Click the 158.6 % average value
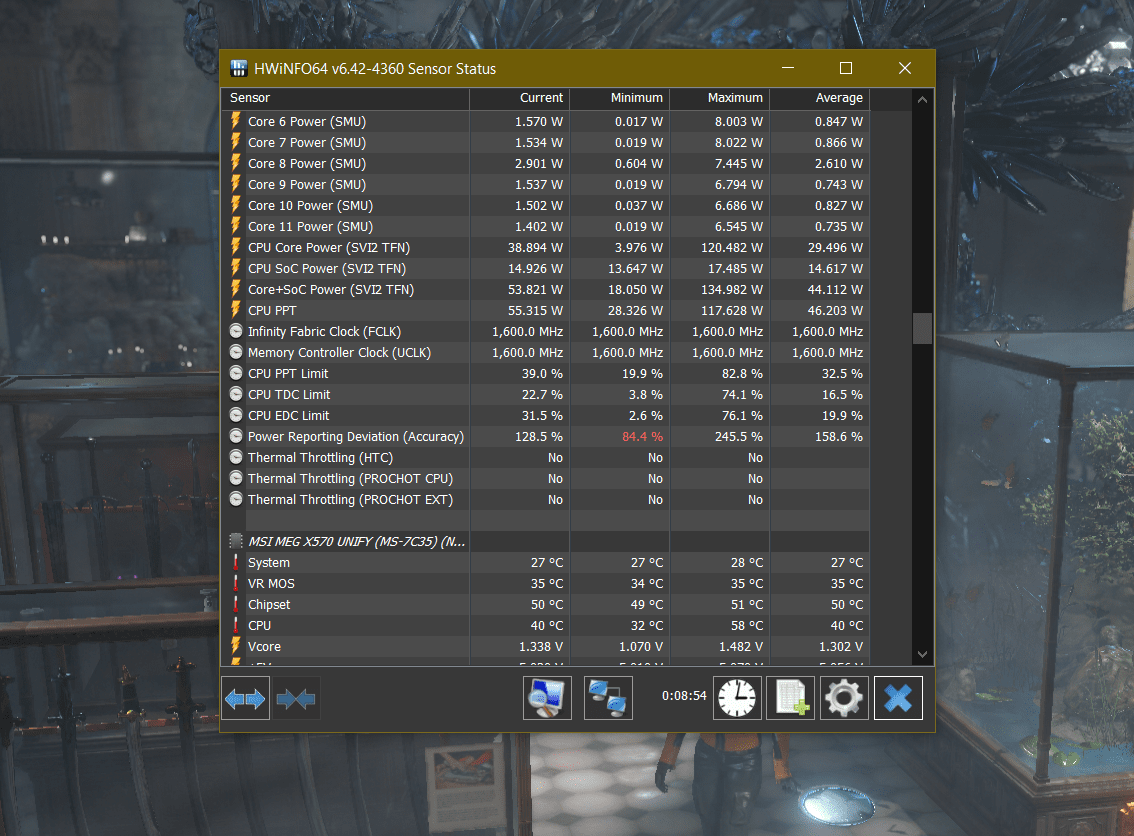 [839, 437]
